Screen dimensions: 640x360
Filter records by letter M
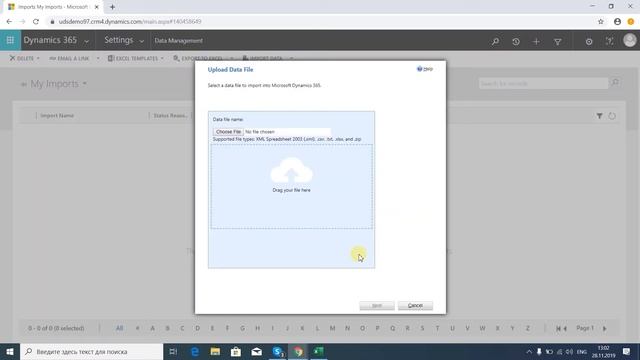pyautogui.click(x=332, y=328)
